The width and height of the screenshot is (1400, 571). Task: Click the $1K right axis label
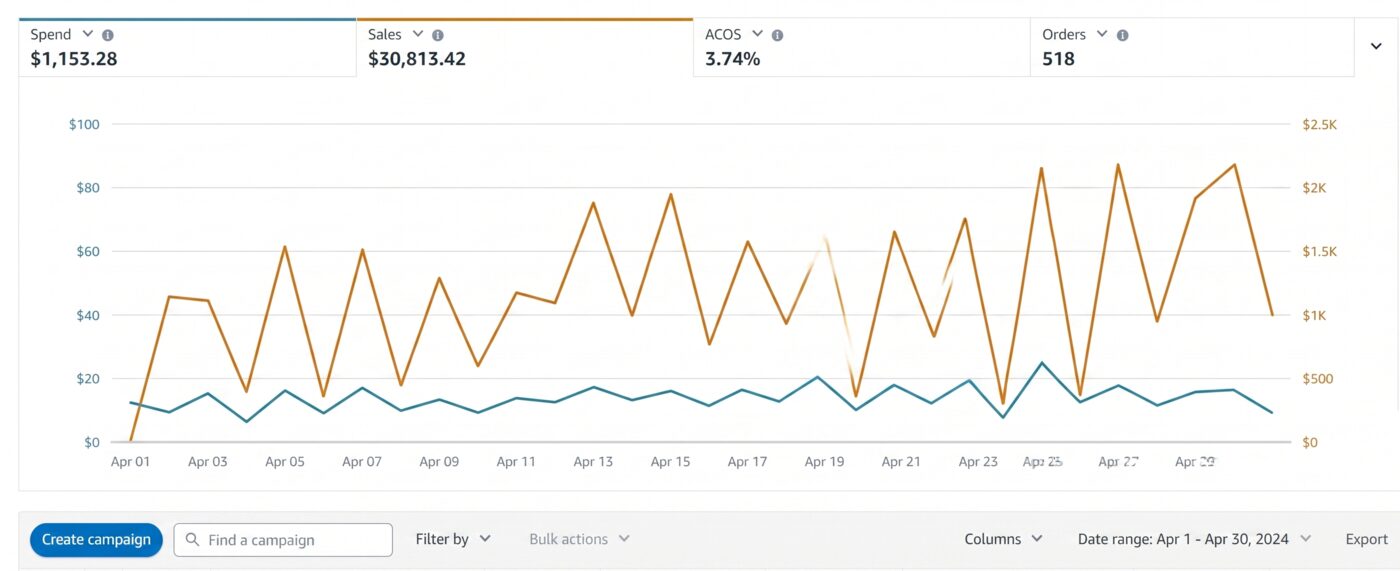(1314, 315)
